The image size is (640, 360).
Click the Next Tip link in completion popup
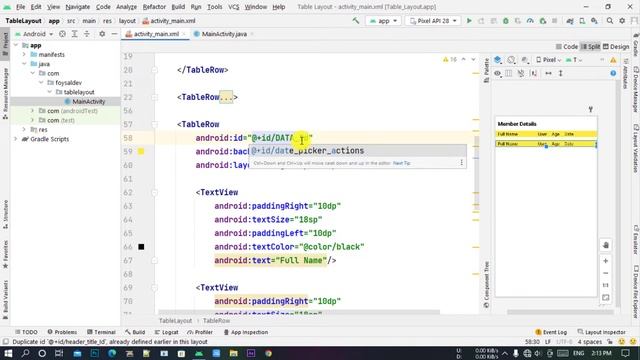pos(401,163)
